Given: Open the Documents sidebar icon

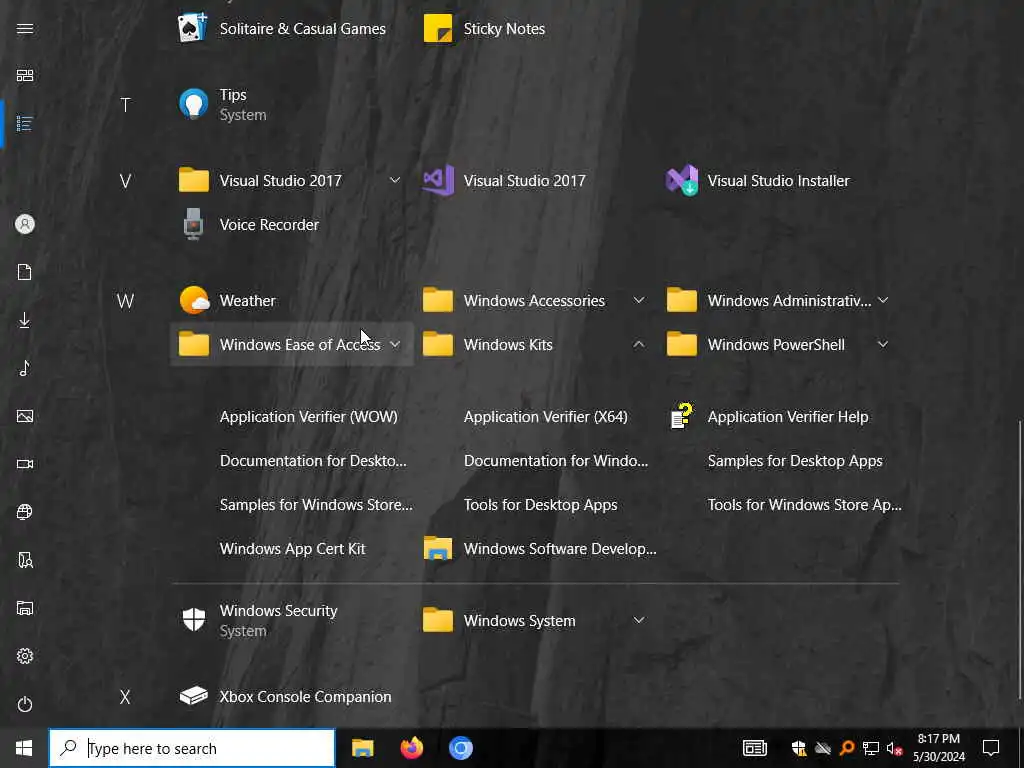Looking at the screenshot, I should pyautogui.click(x=25, y=272).
